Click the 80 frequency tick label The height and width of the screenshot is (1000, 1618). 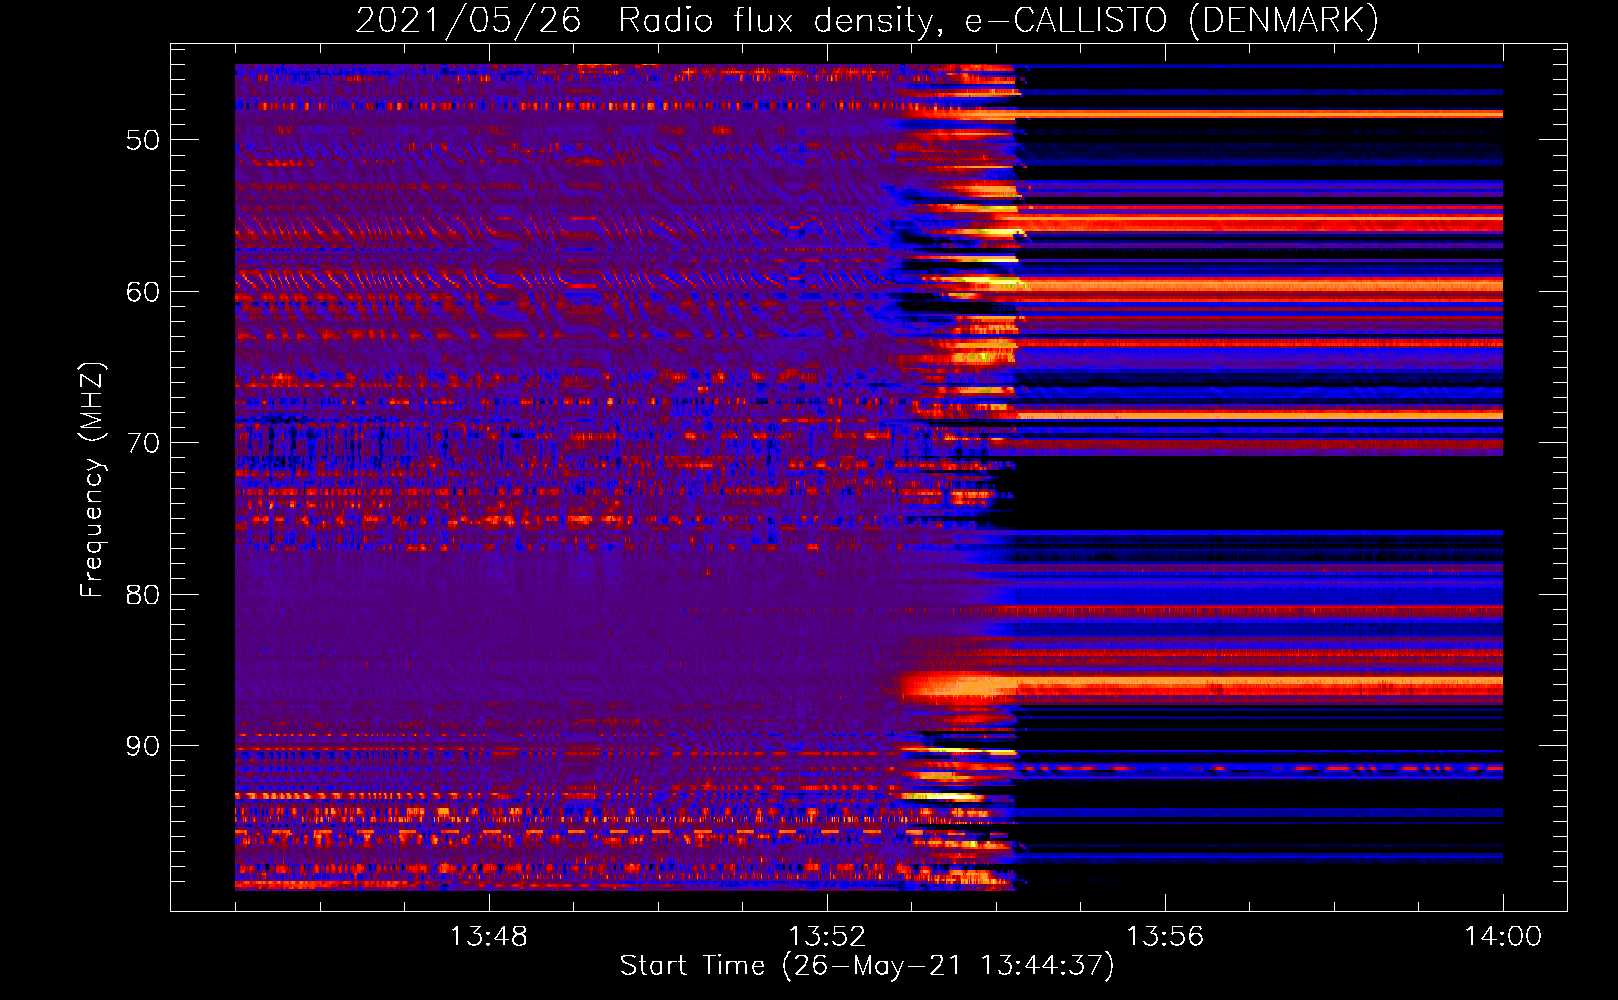142,595
